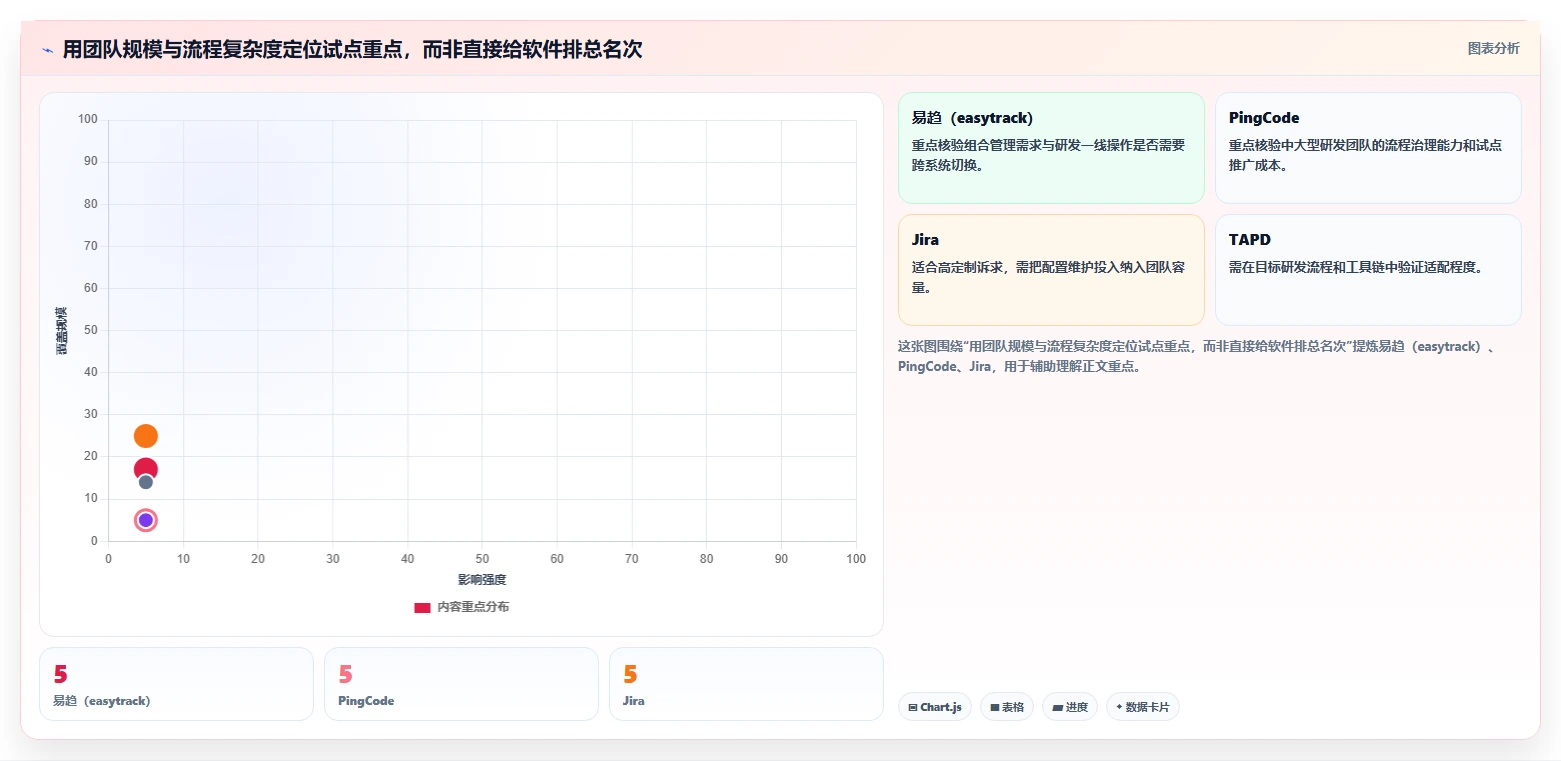Select the gray bubble on the chart
The width and height of the screenshot is (1561, 761).
146,482
